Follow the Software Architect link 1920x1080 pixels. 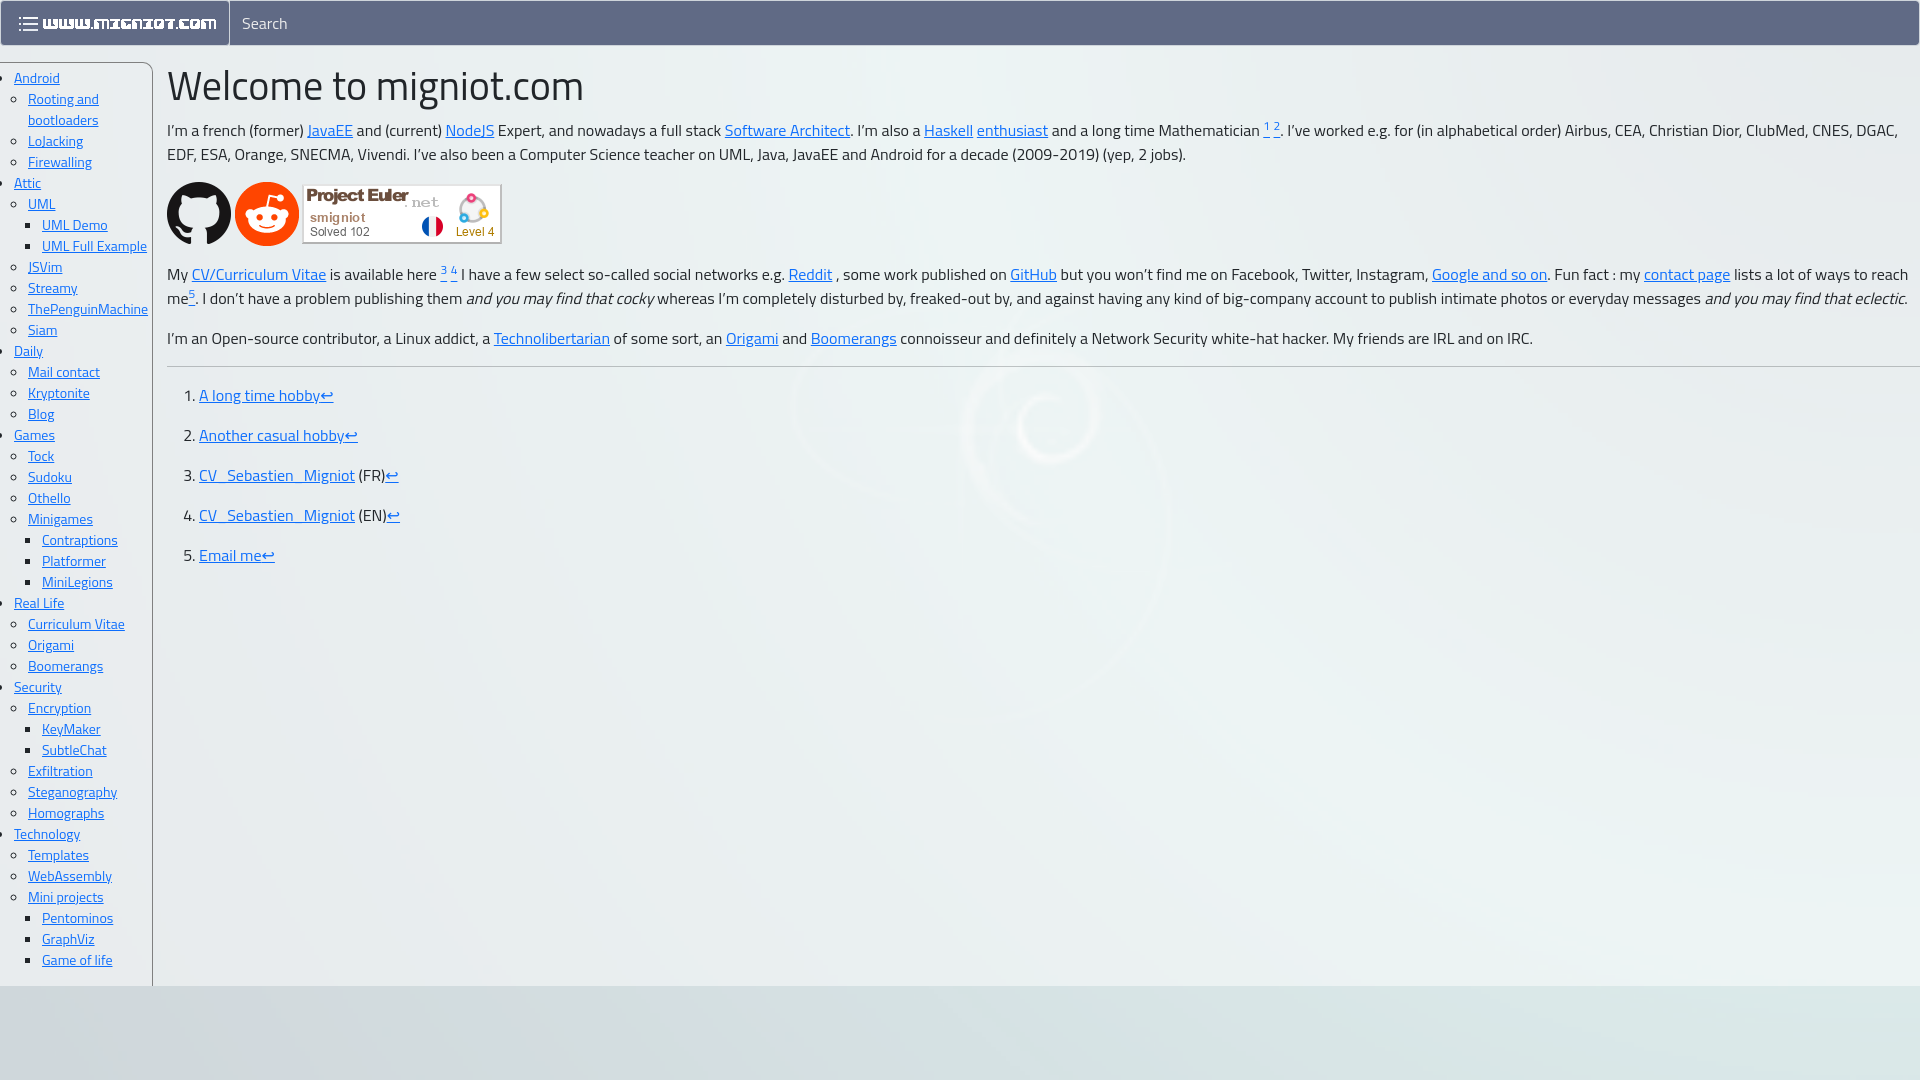(x=787, y=130)
